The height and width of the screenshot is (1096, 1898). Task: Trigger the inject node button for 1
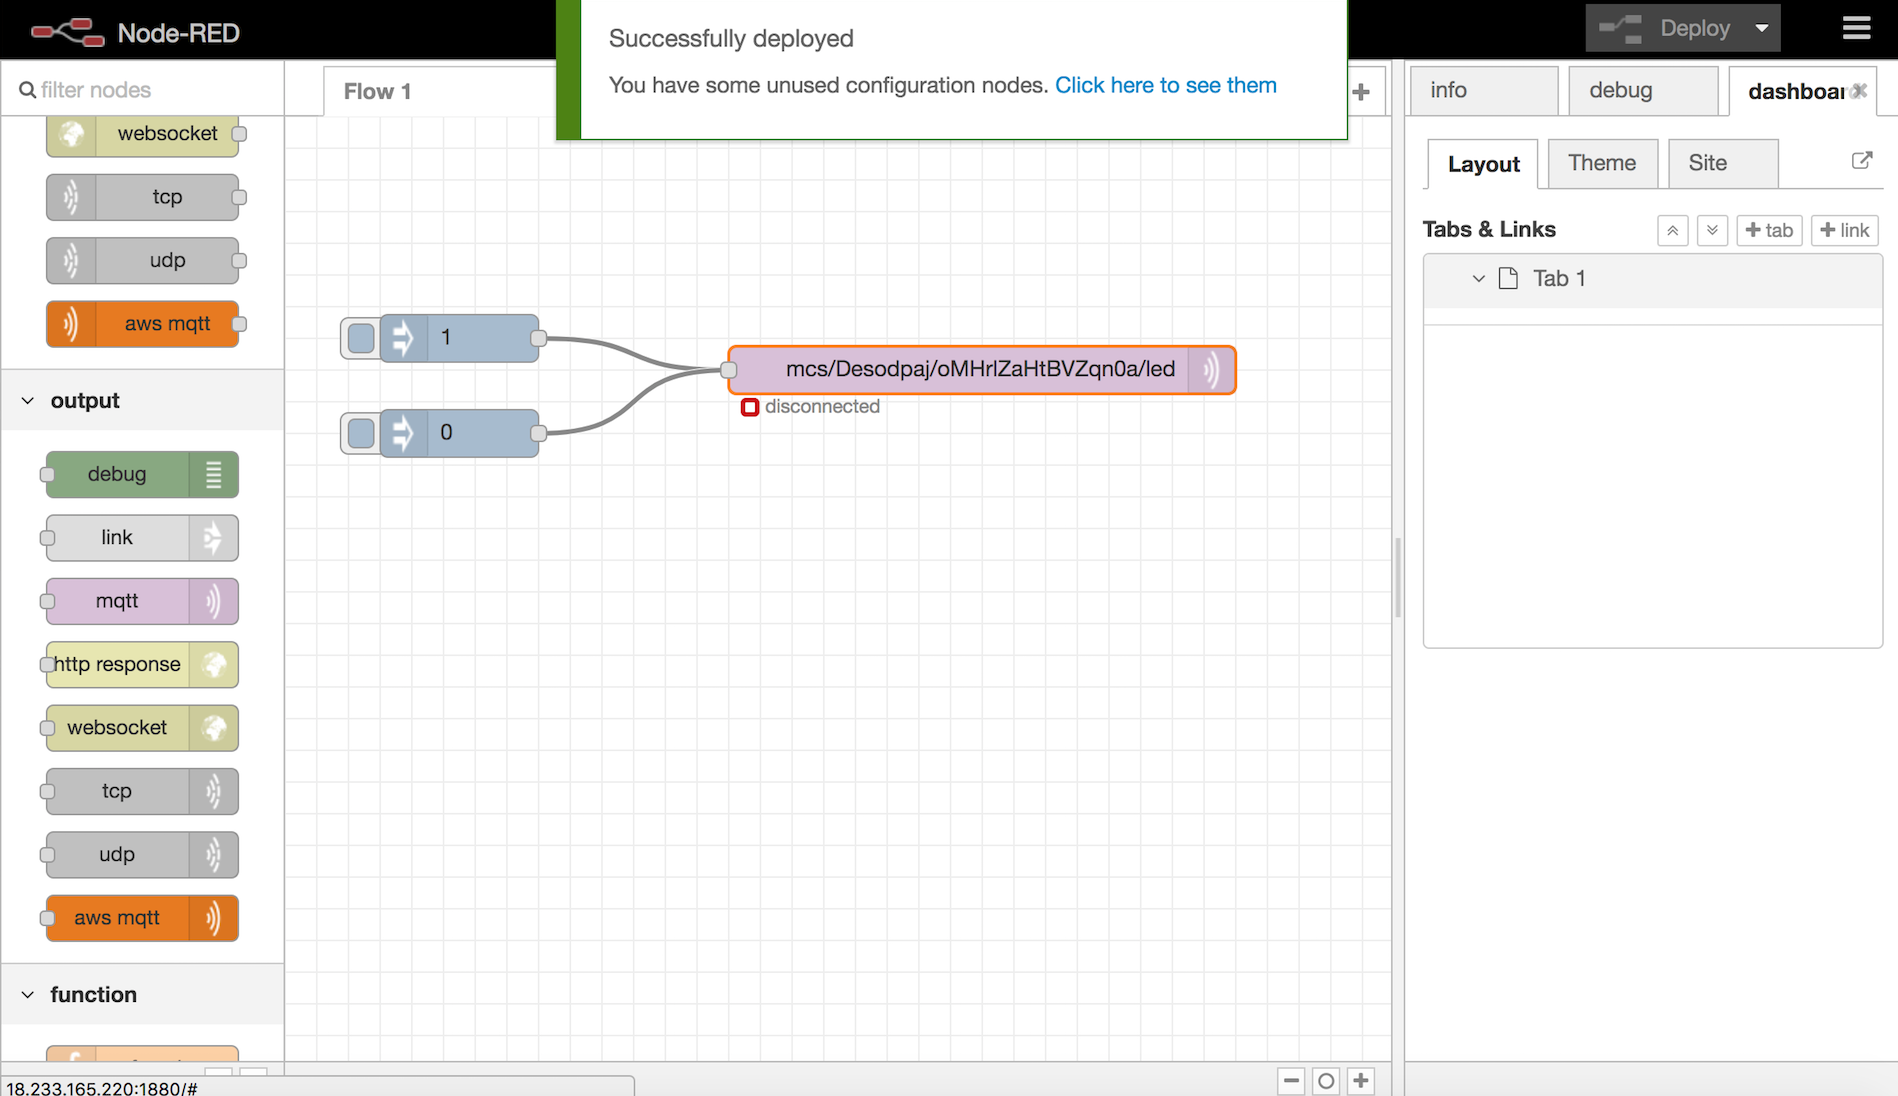coord(361,338)
